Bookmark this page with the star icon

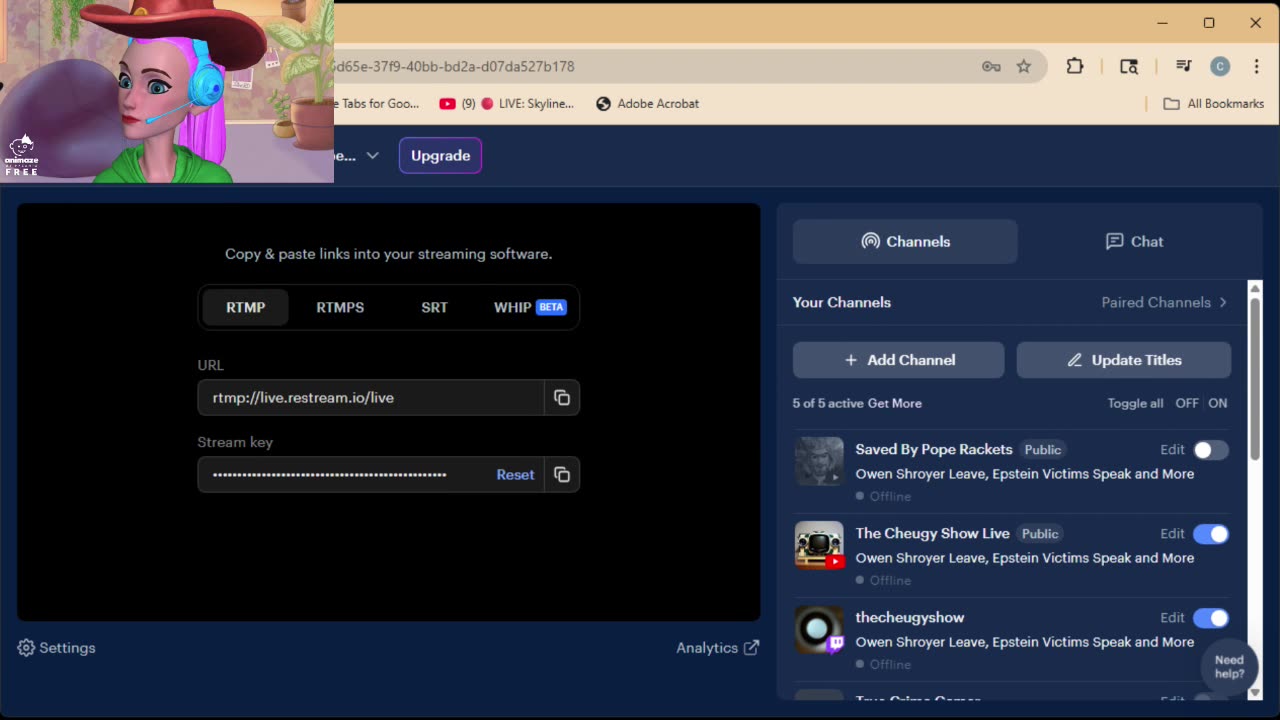pyautogui.click(x=1024, y=66)
